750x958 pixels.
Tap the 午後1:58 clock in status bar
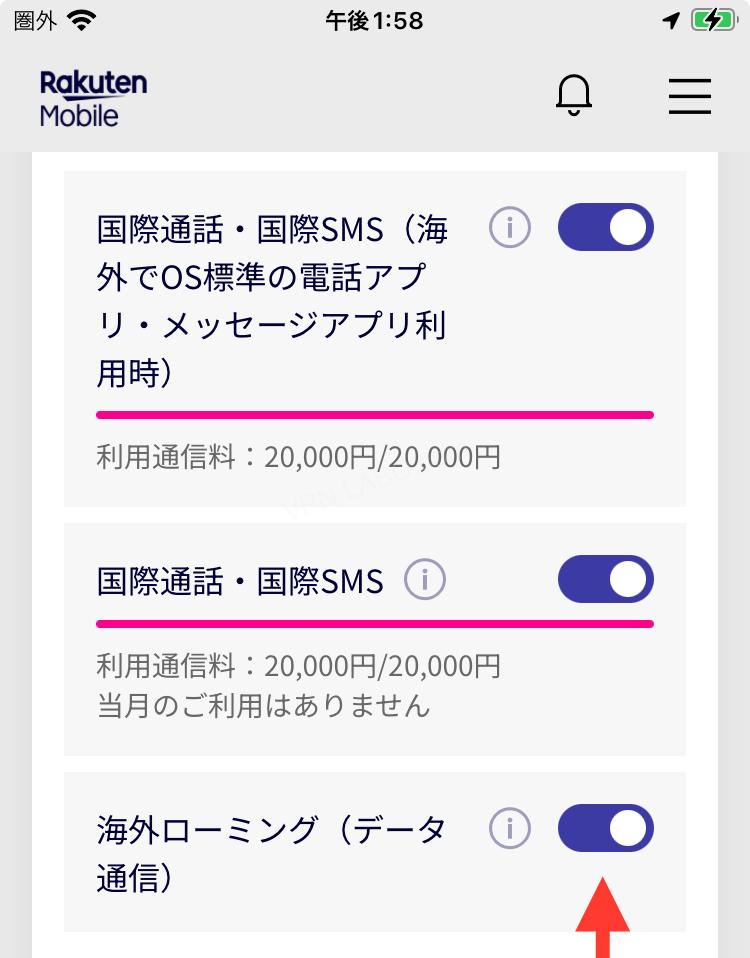374,20
